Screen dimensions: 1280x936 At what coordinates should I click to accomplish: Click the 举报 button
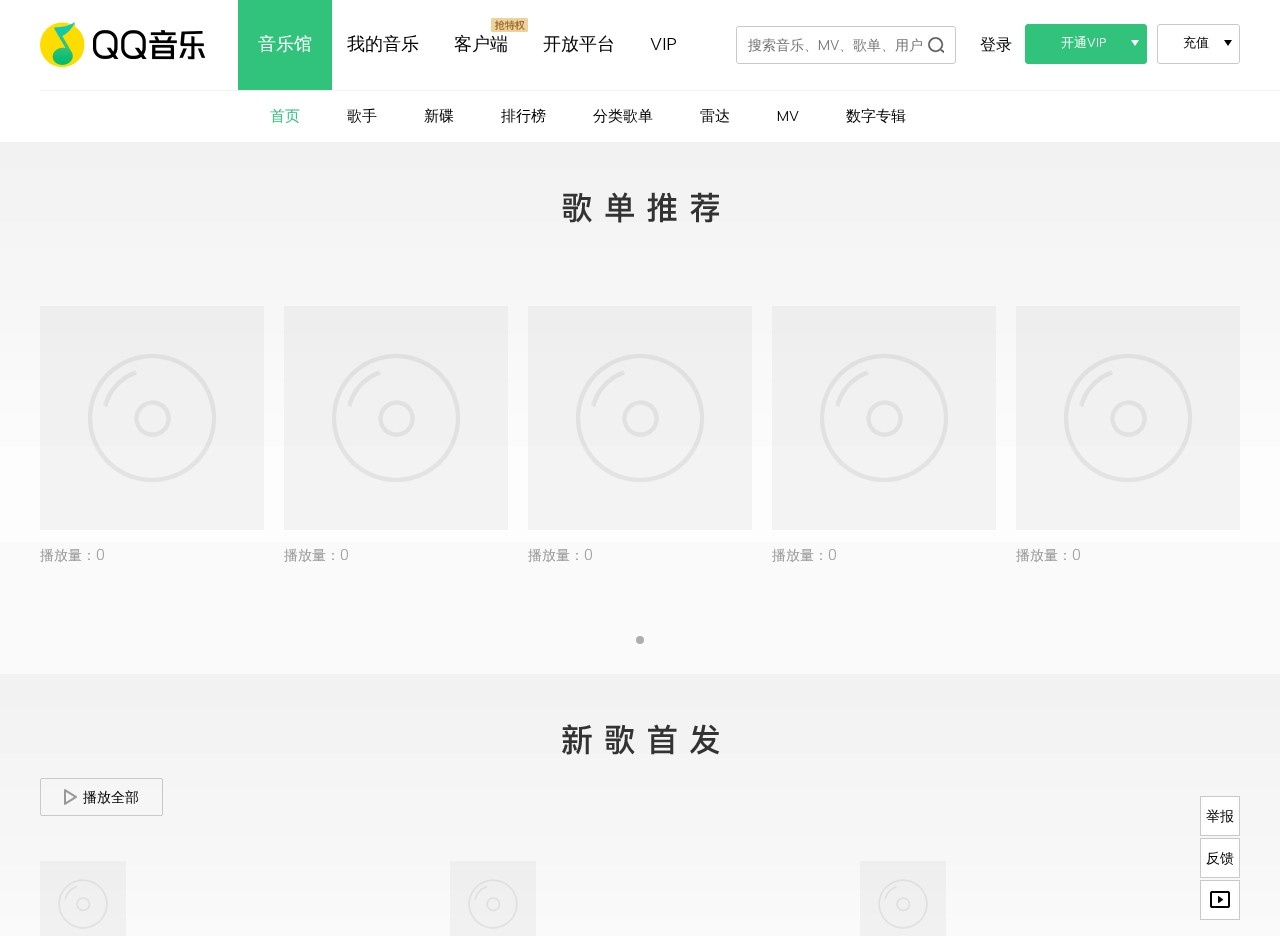(1219, 816)
